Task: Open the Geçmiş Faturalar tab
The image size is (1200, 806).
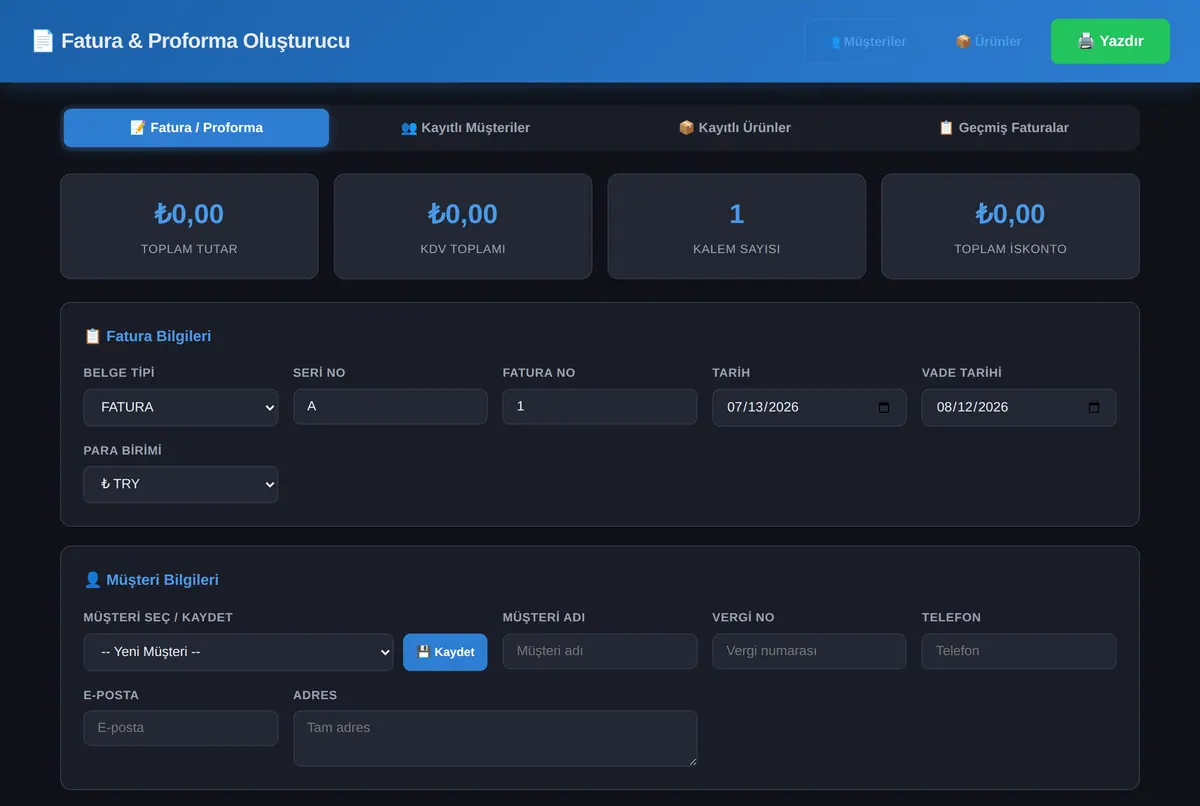Action: [x=1003, y=128]
